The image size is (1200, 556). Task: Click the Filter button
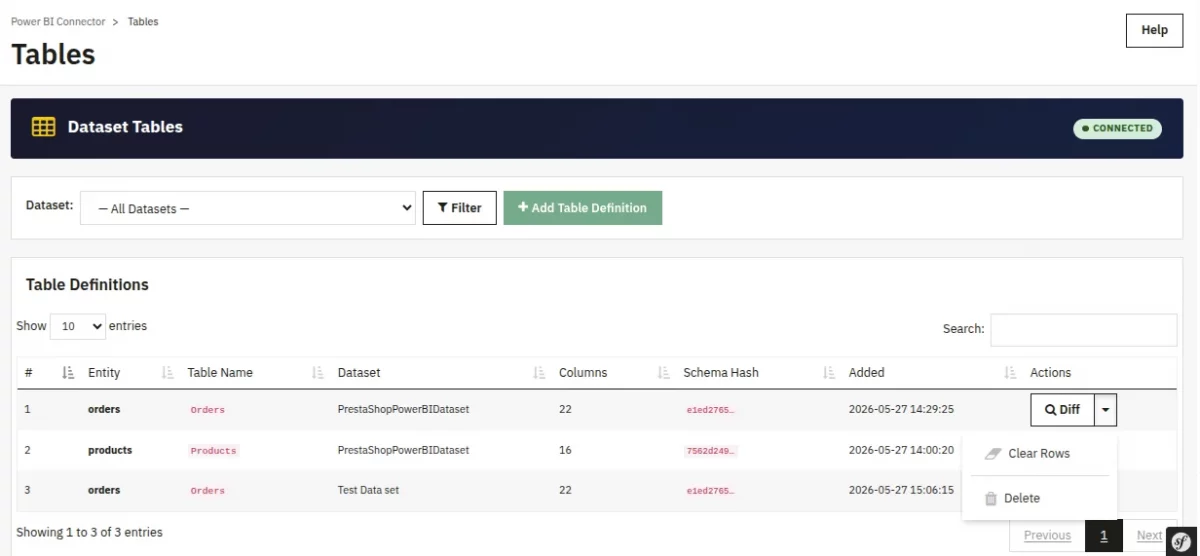460,208
